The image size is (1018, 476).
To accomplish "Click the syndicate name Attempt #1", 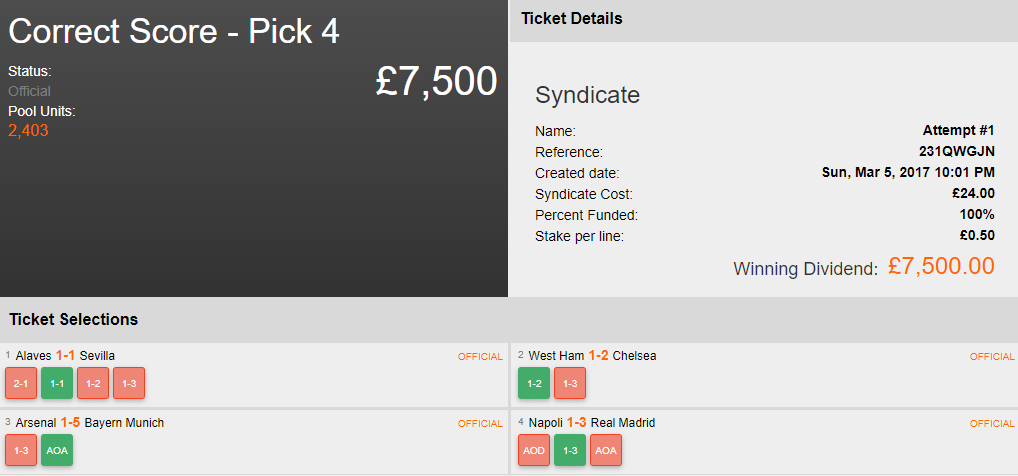I will (x=958, y=131).
